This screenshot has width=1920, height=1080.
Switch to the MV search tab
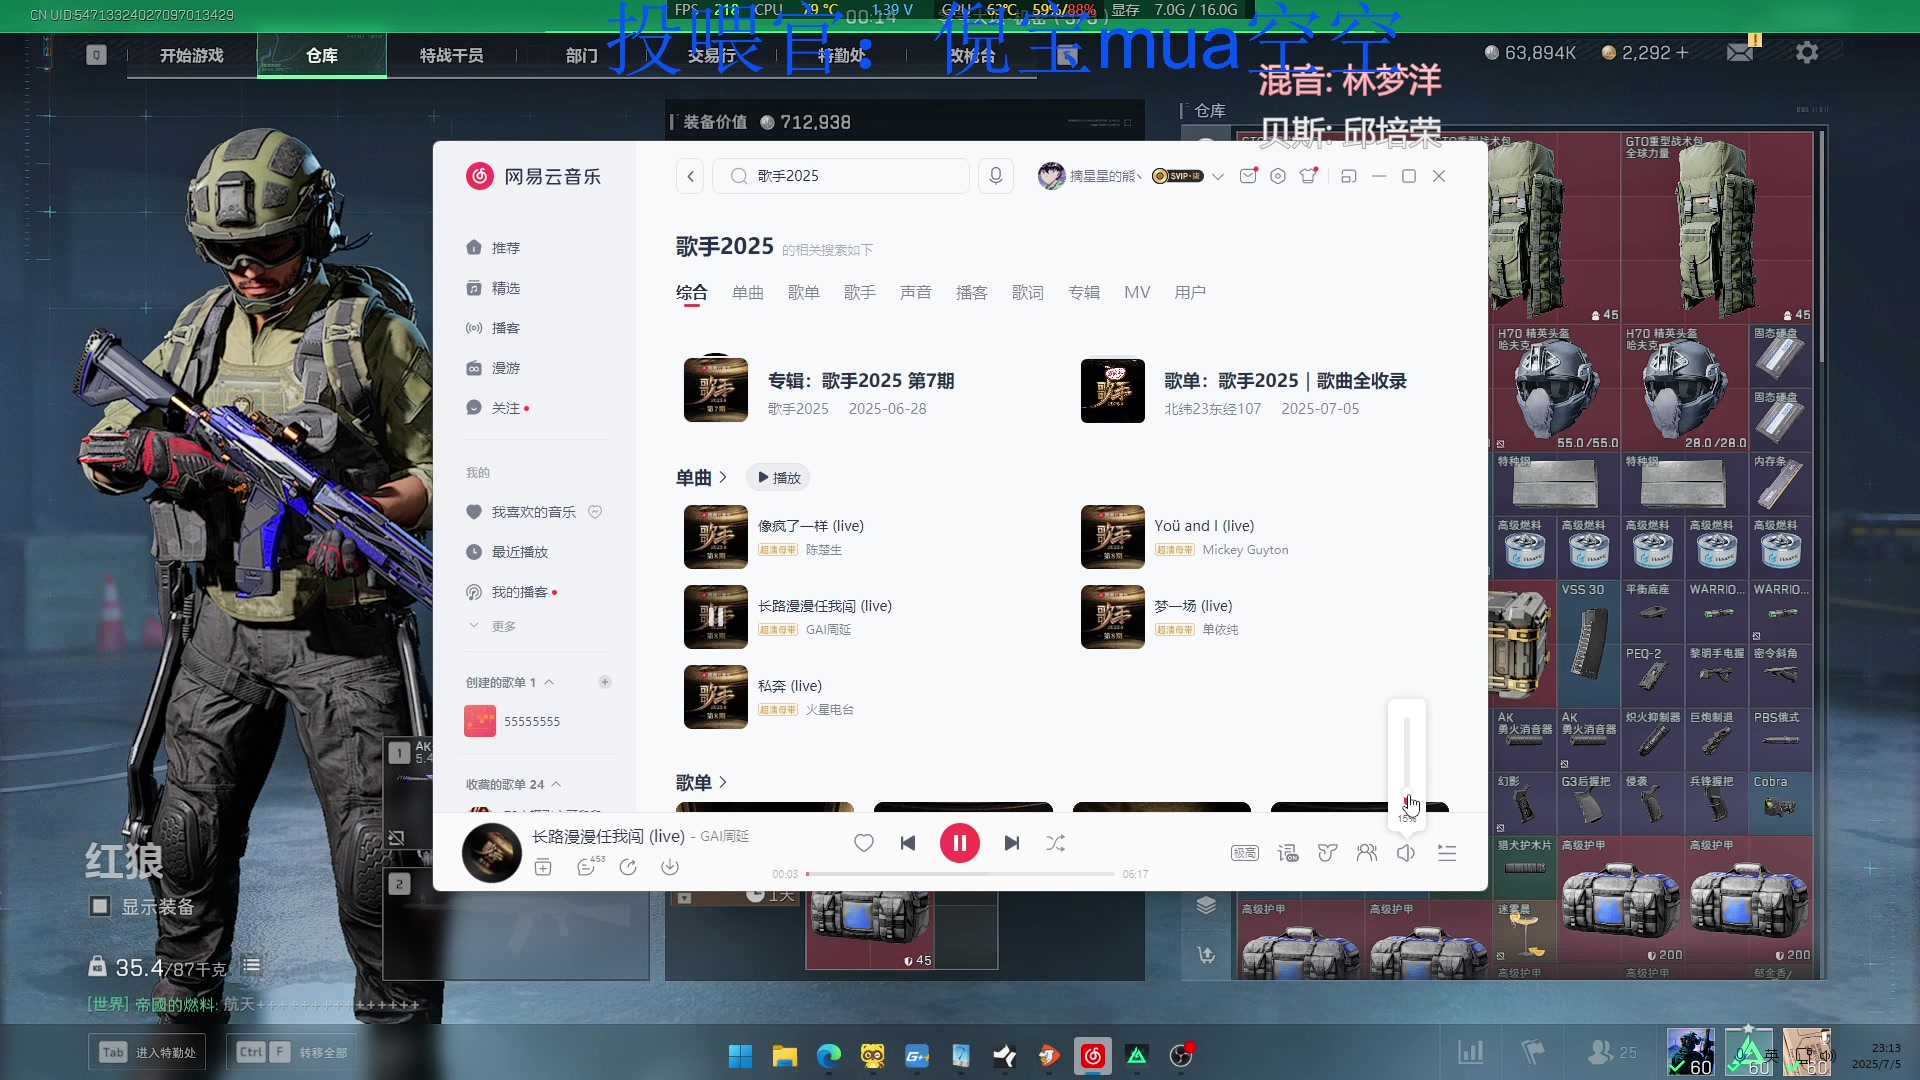point(1137,292)
